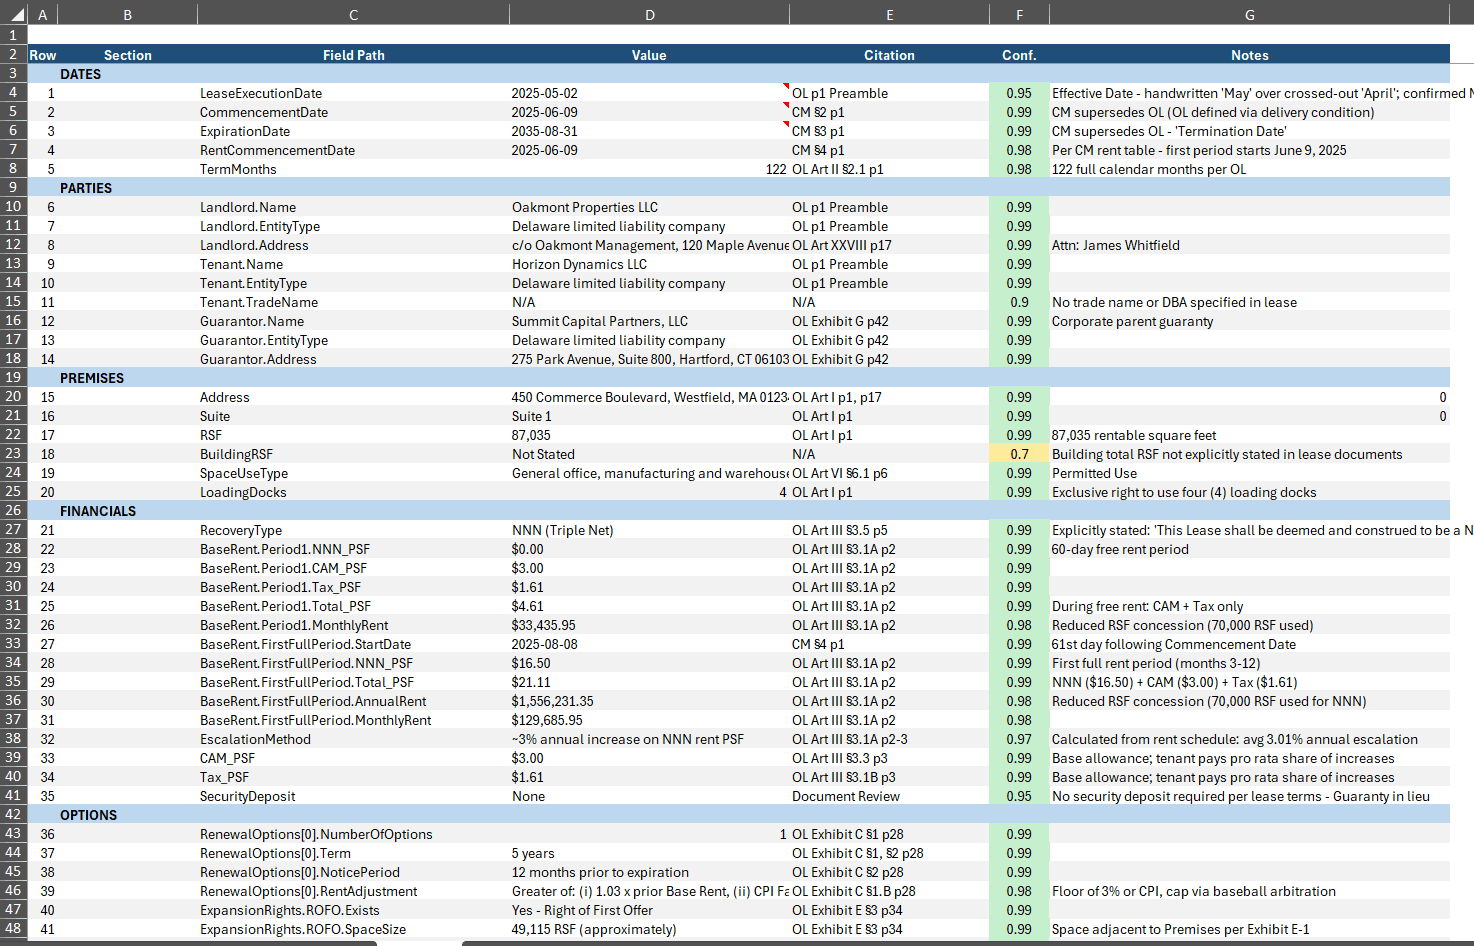
Task: Click the "Conf." header cell
Action: [x=1019, y=55]
